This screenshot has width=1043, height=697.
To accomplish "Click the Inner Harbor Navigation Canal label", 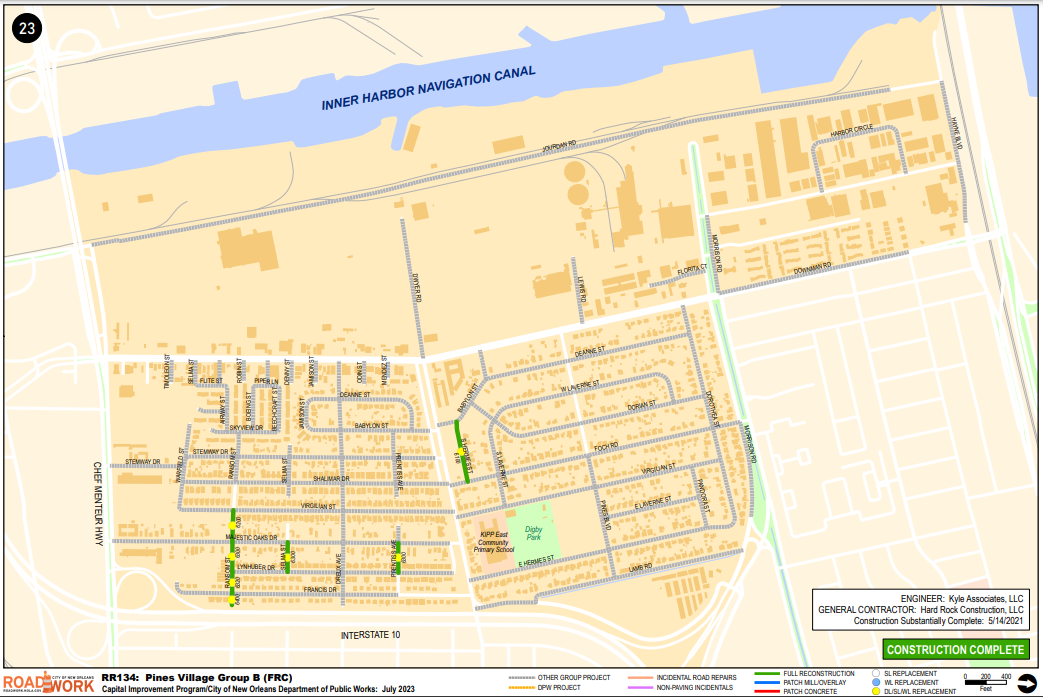I will click(x=428, y=88).
